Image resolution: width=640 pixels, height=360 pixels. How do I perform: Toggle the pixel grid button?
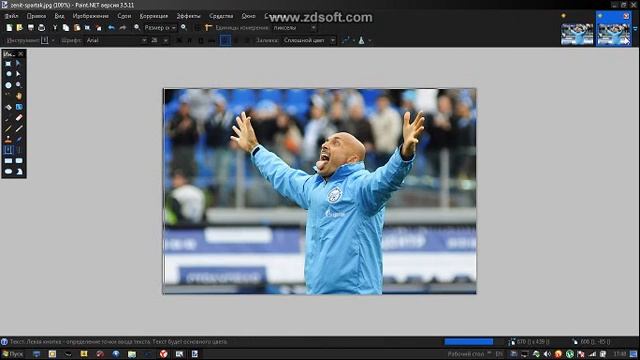pyautogui.click(x=198, y=28)
